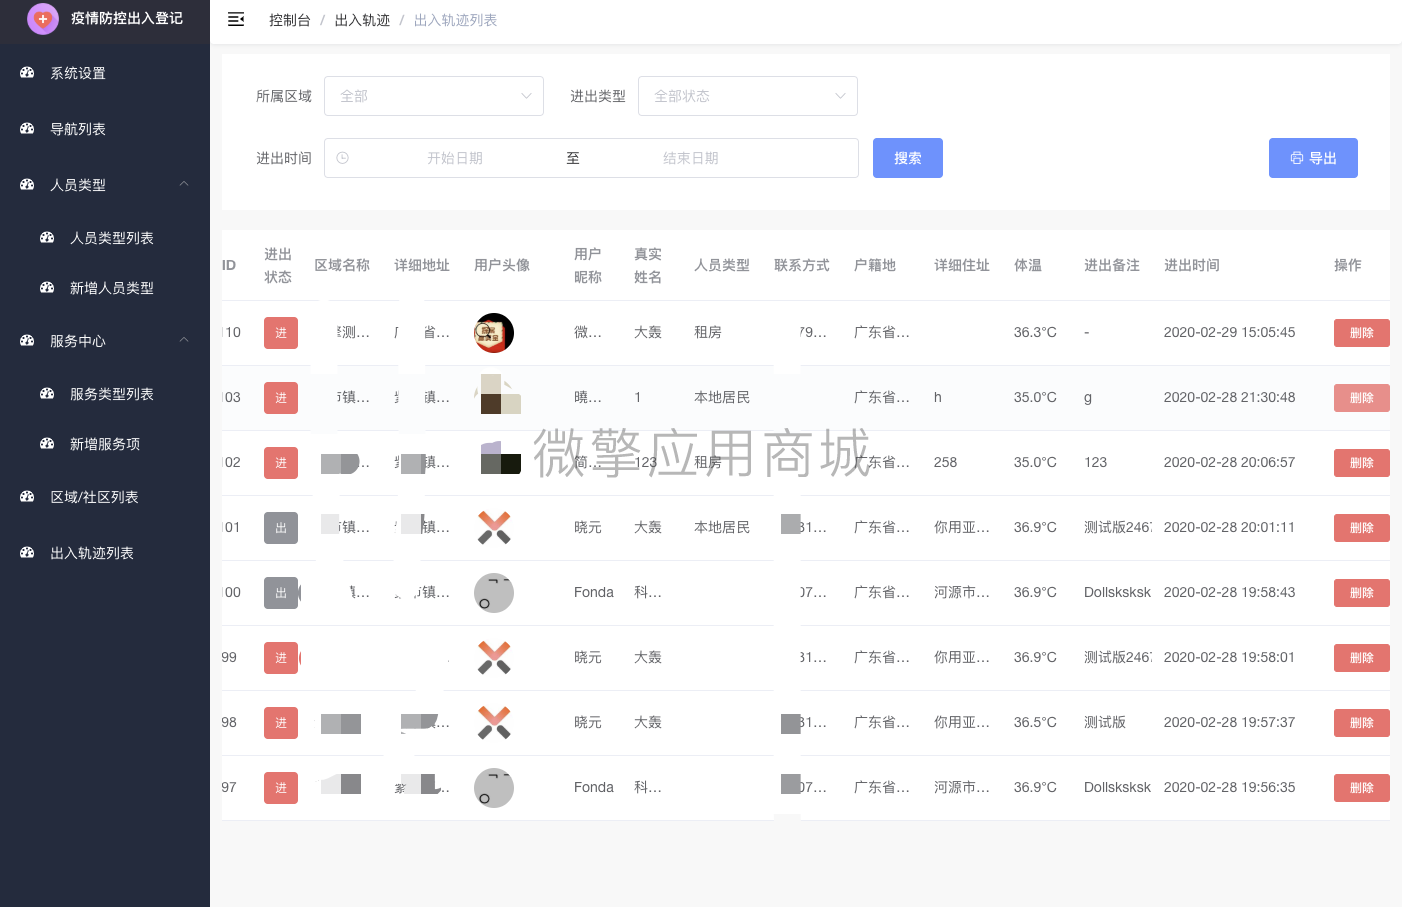Click the 体温 column header
1402x907 pixels.
pos(1028,265)
